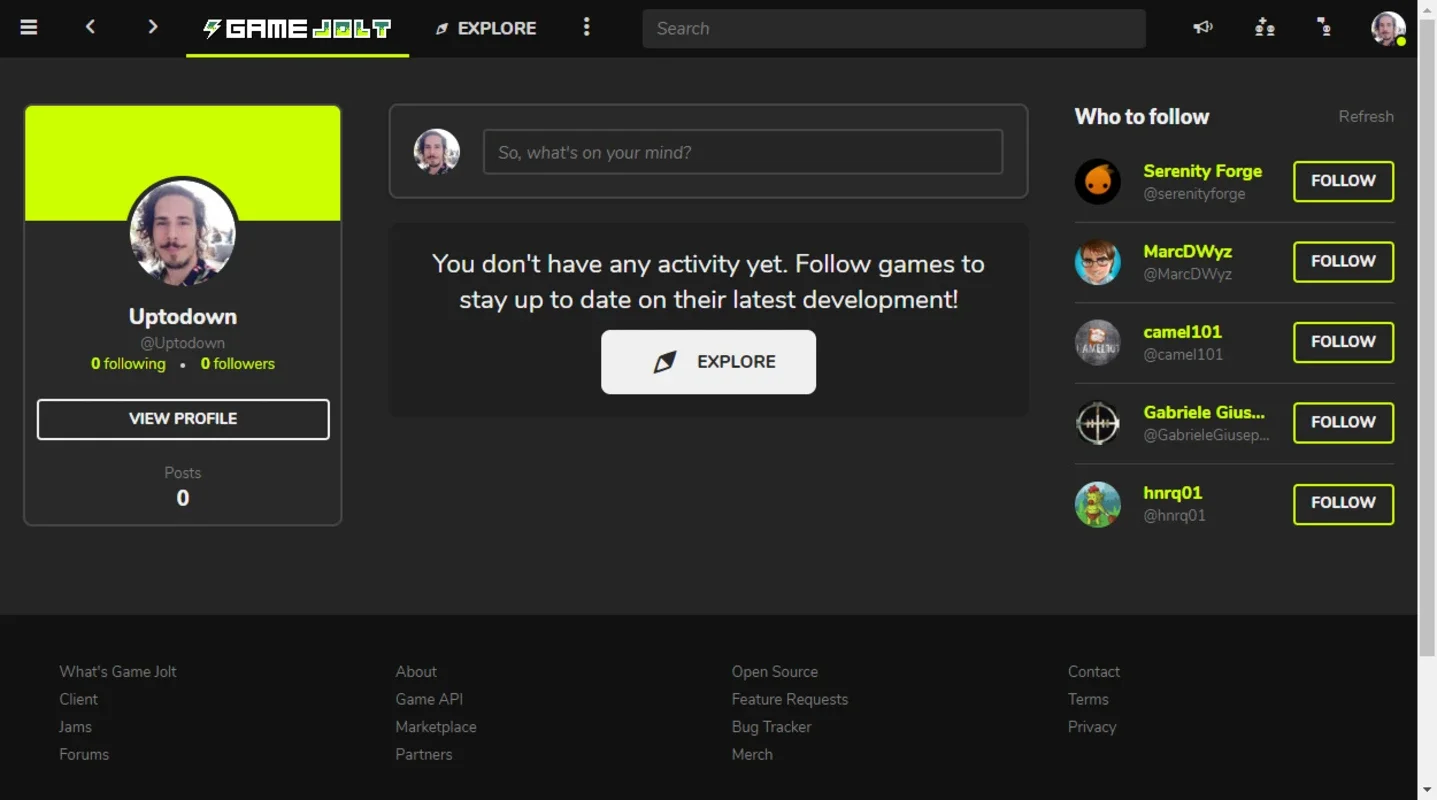1437x800 pixels.
Task: Click the large Explore button
Action: point(708,362)
